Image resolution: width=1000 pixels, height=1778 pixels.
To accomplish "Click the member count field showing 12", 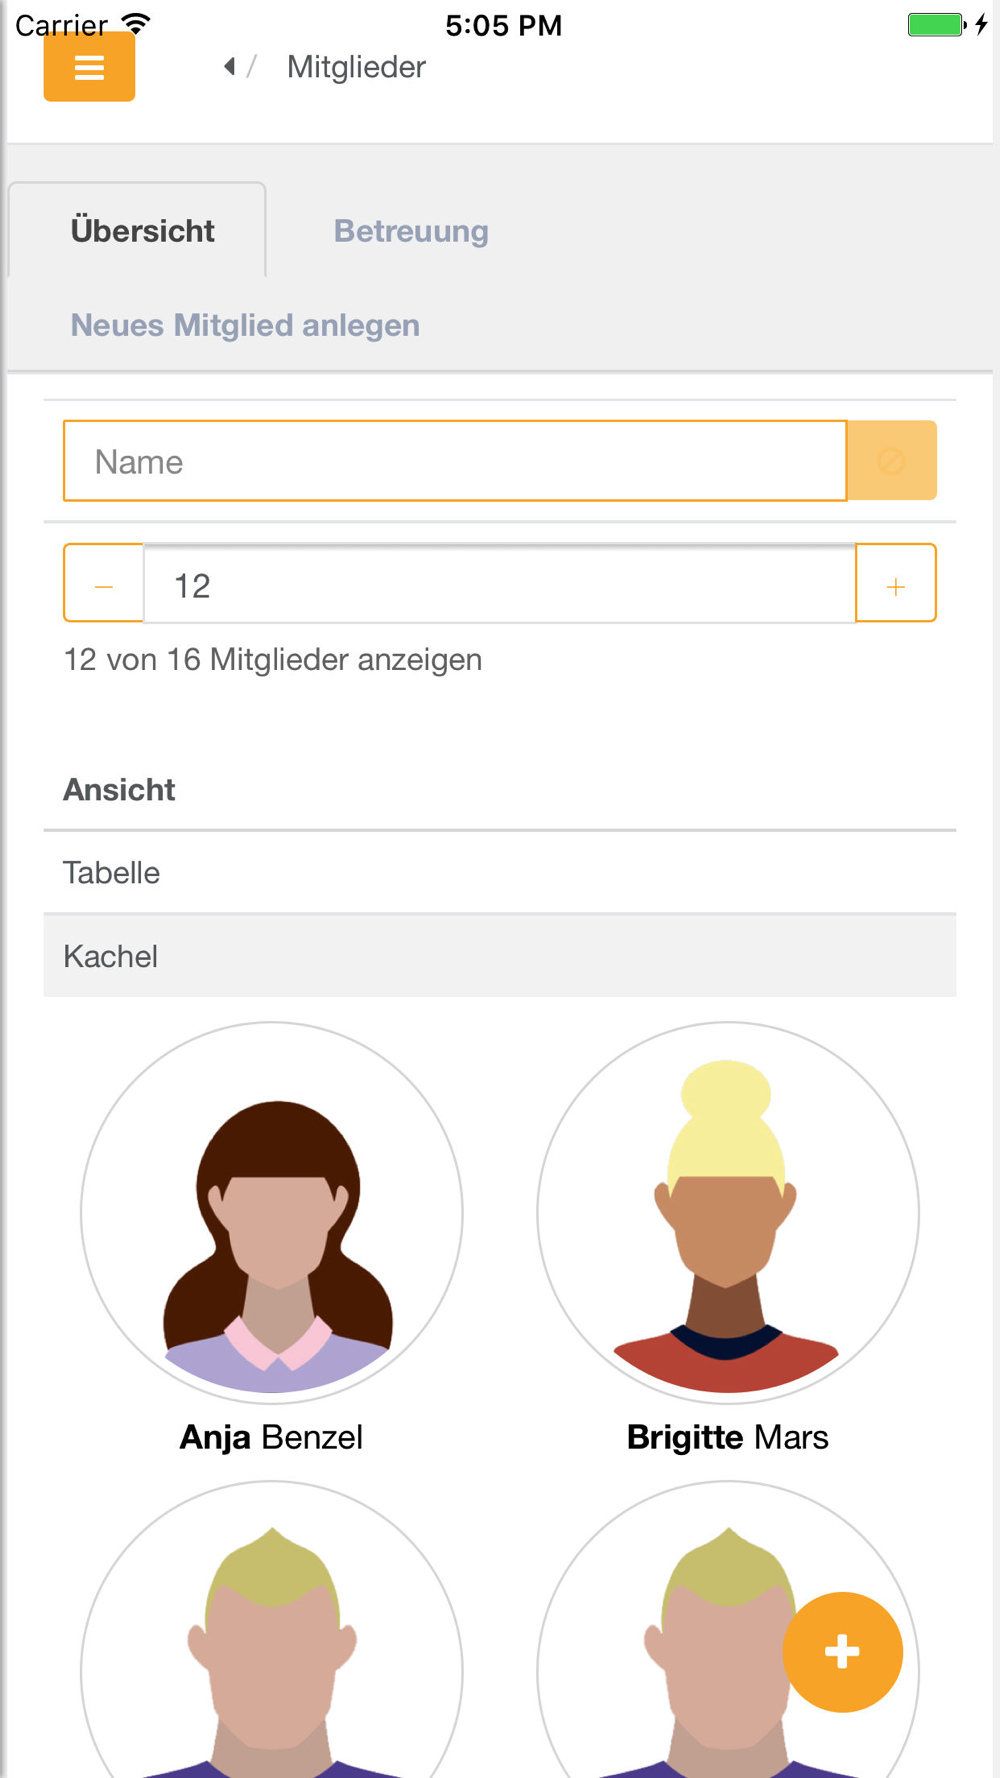I will pyautogui.click(x=500, y=585).
